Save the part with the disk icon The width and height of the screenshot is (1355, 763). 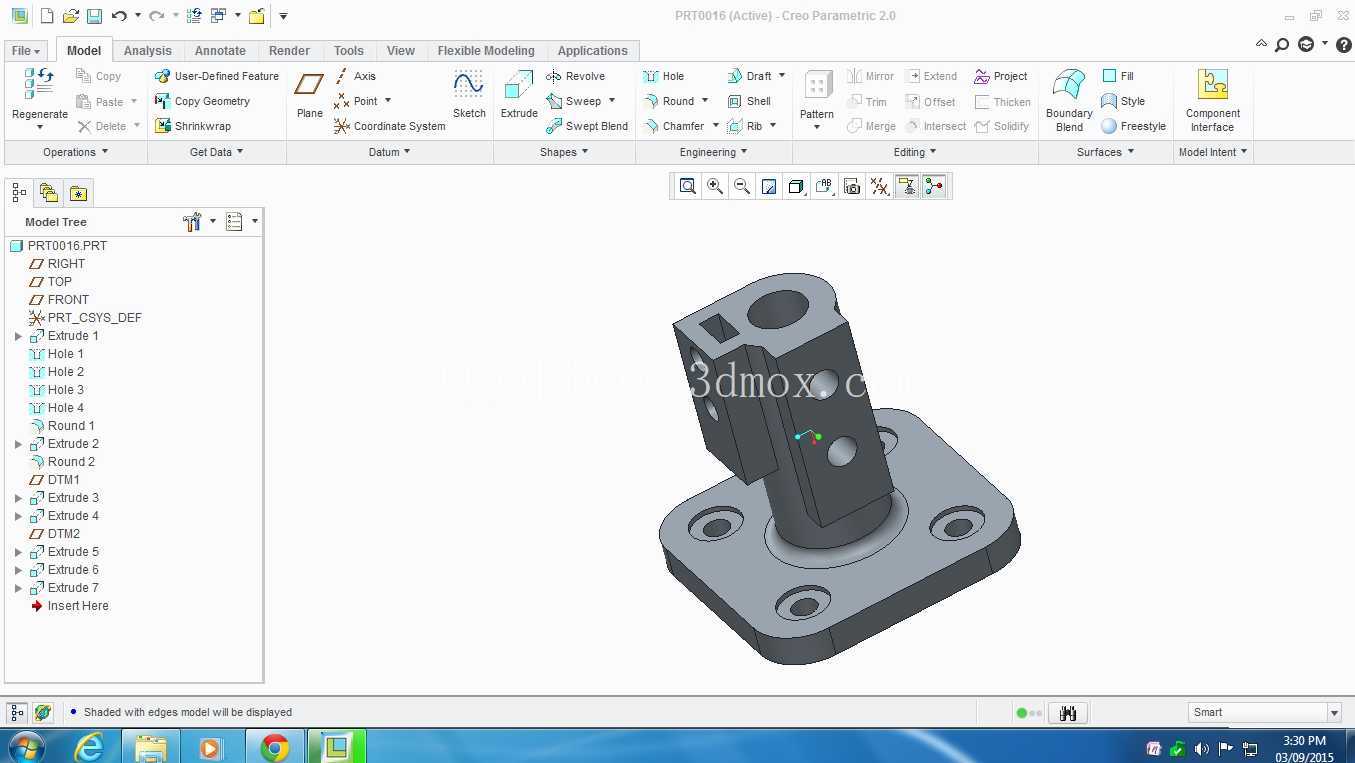94,16
